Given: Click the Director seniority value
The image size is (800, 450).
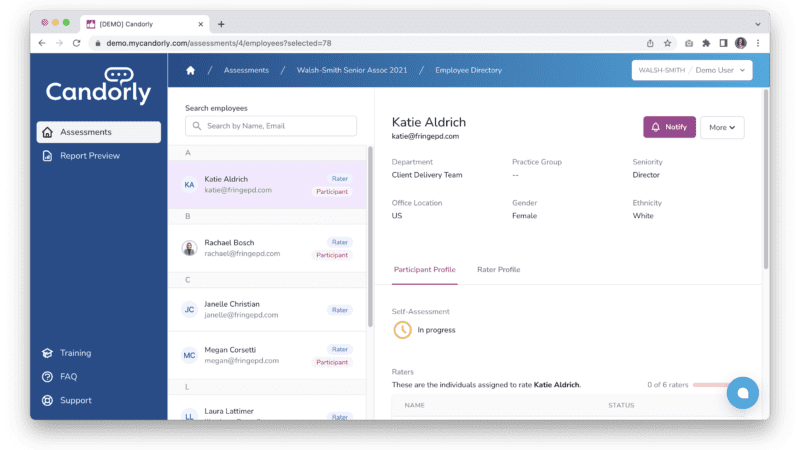Looking at the screenshot, I should pos(646,175).
